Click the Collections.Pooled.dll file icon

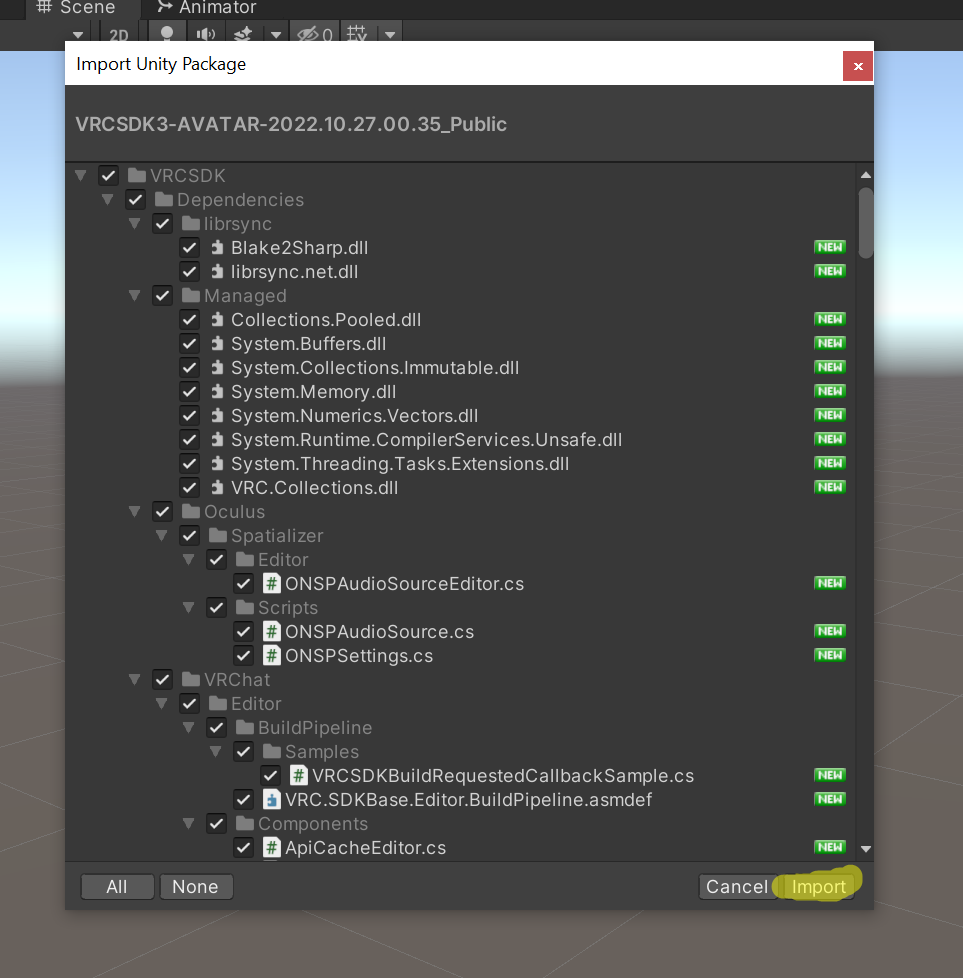(x=217, y=320)
